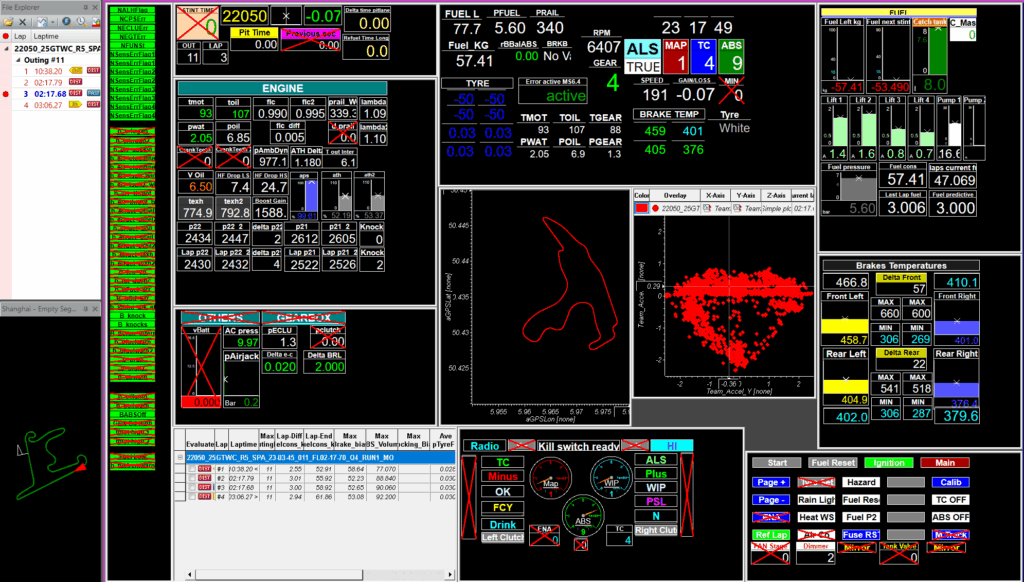Click the red DIST badge on lap 2
Screen dimensions: 1024x582
tap(75, 82)
